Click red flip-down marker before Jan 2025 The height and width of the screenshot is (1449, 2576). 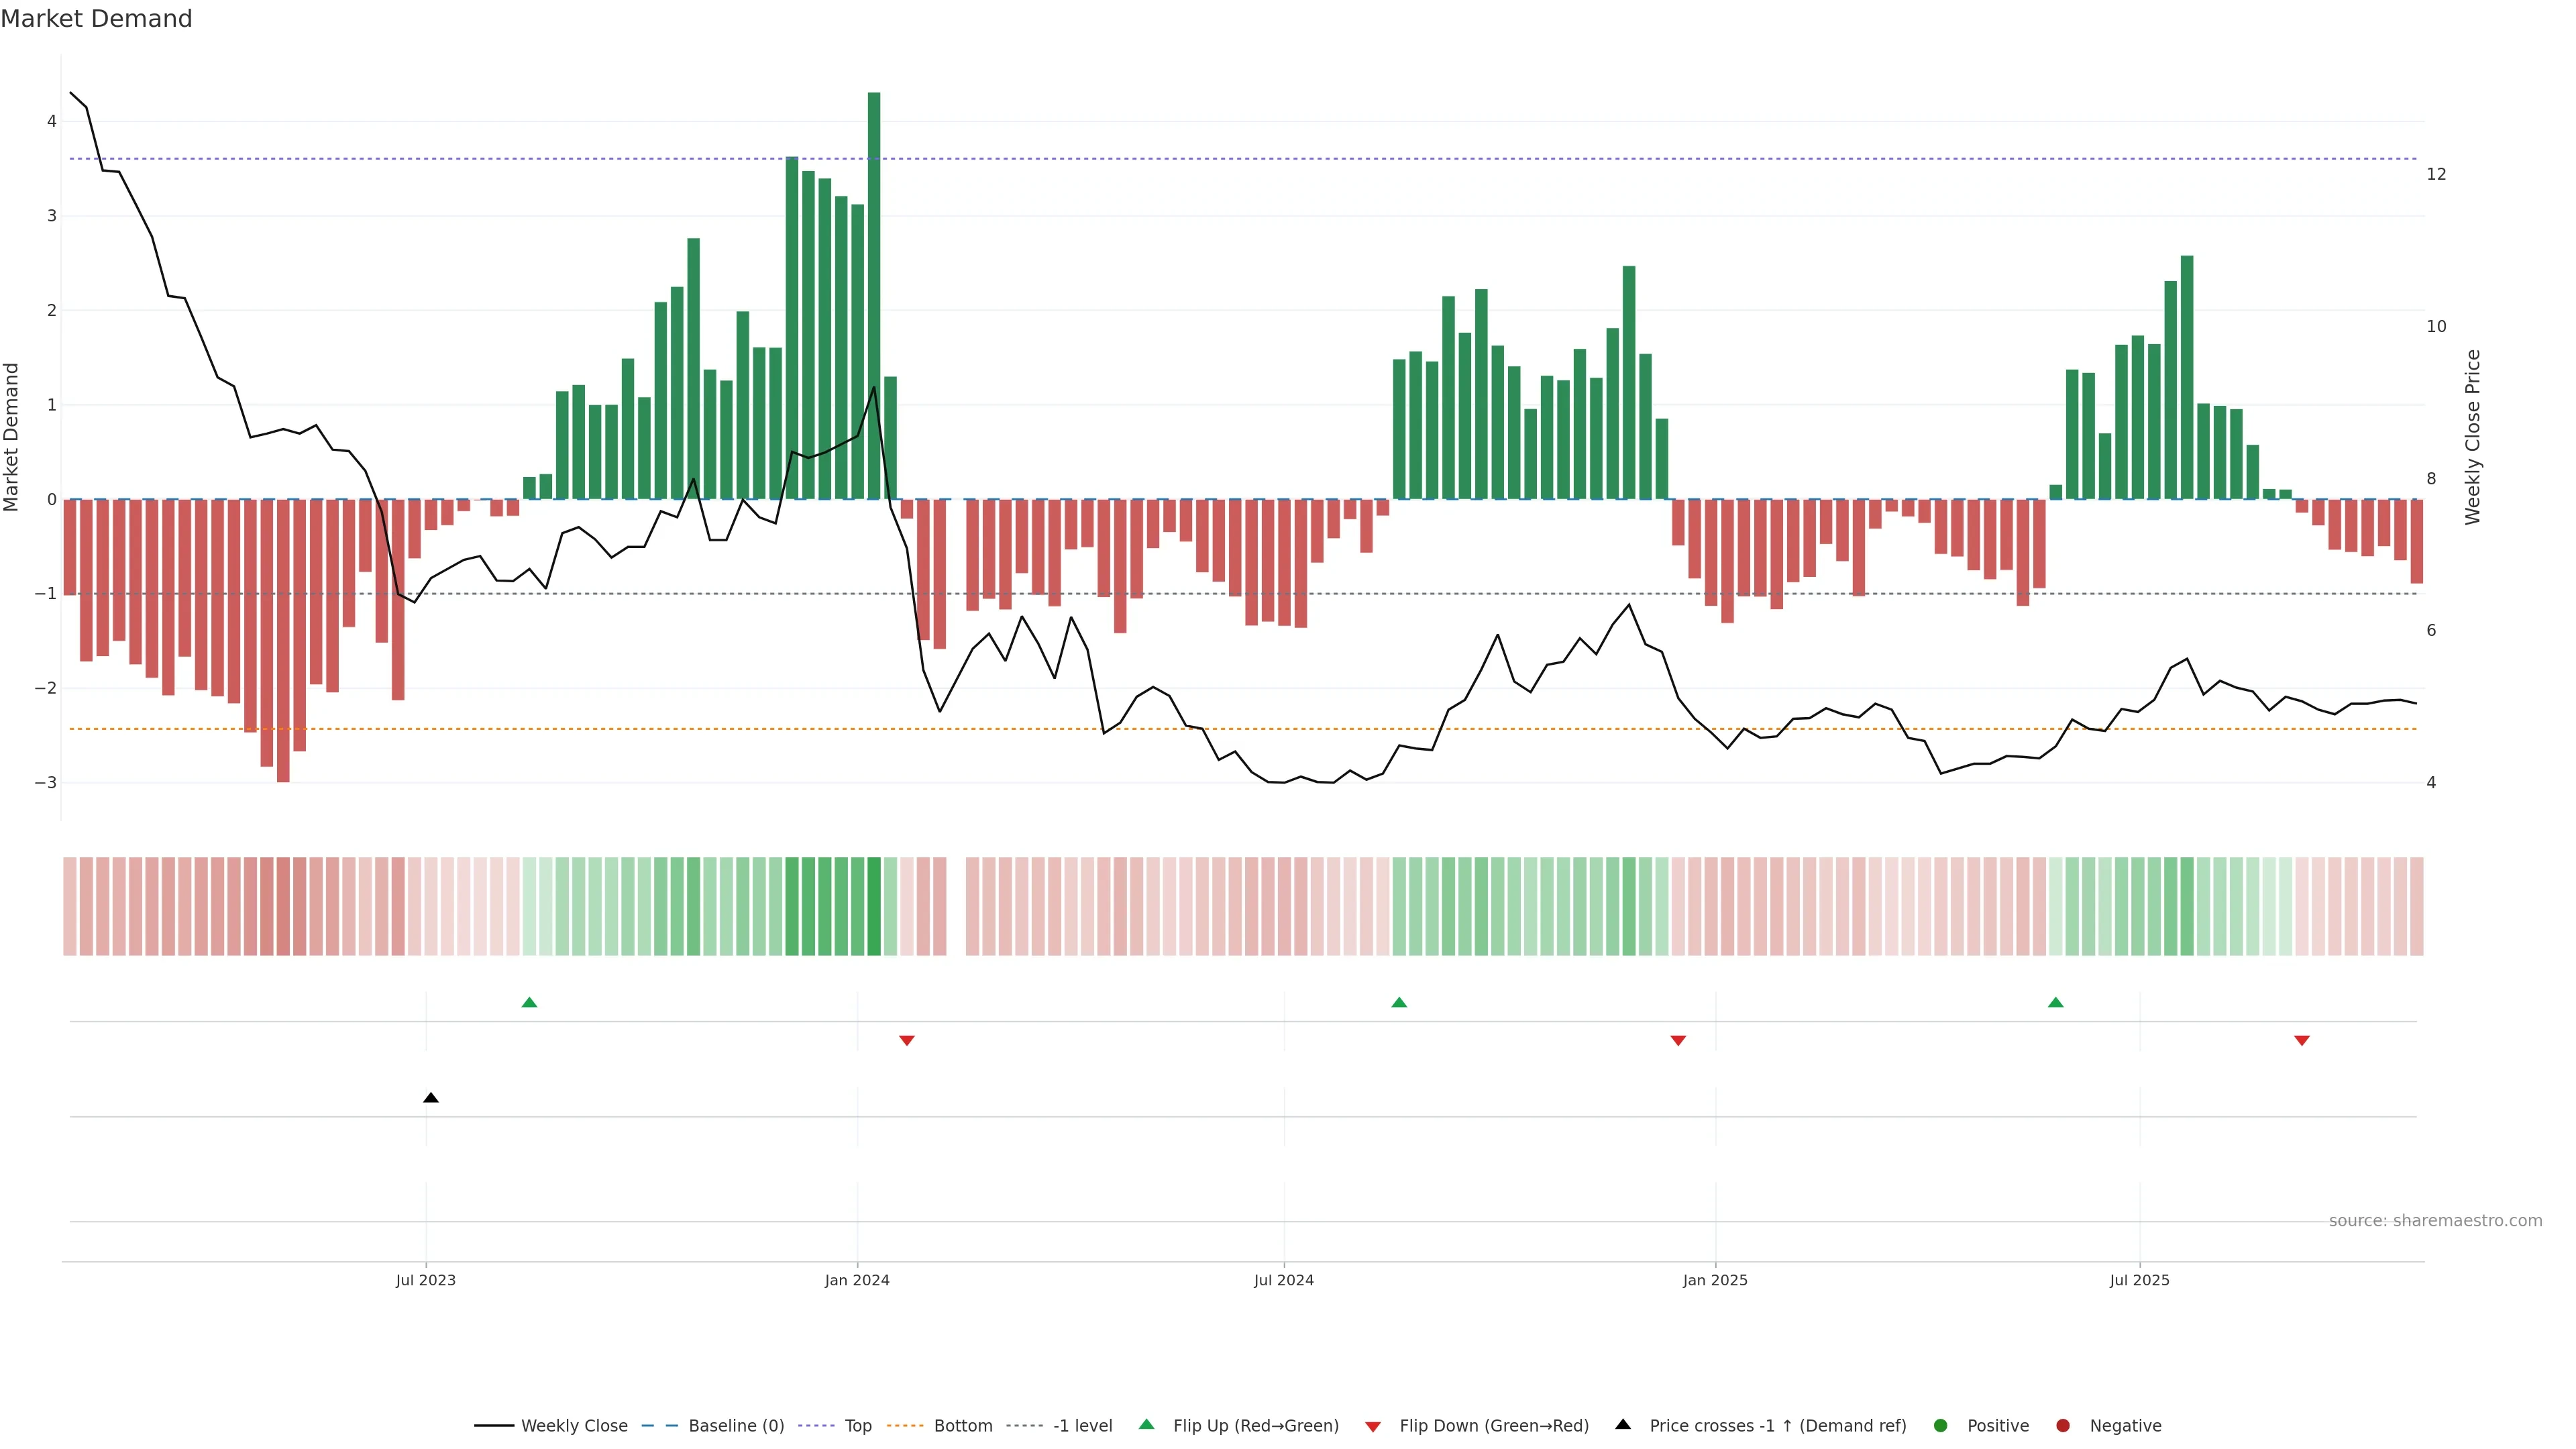coord(1678,1041)
